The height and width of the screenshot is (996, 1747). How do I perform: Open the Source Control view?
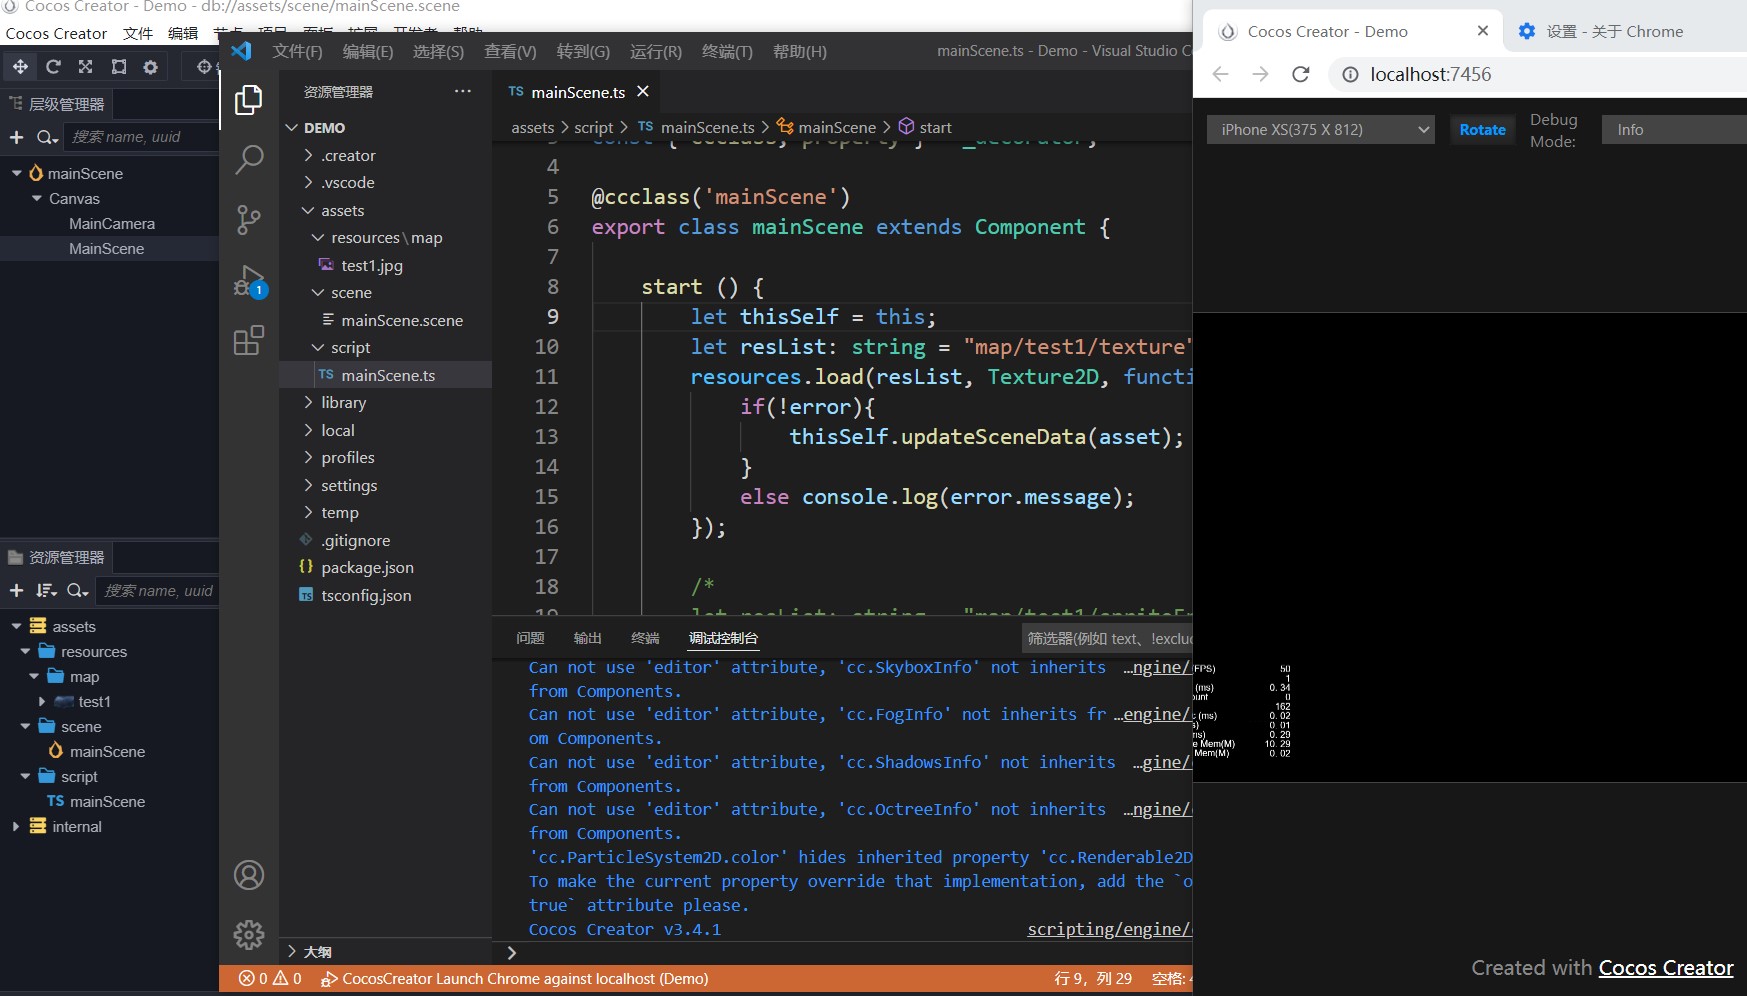[x=248, y=219]
